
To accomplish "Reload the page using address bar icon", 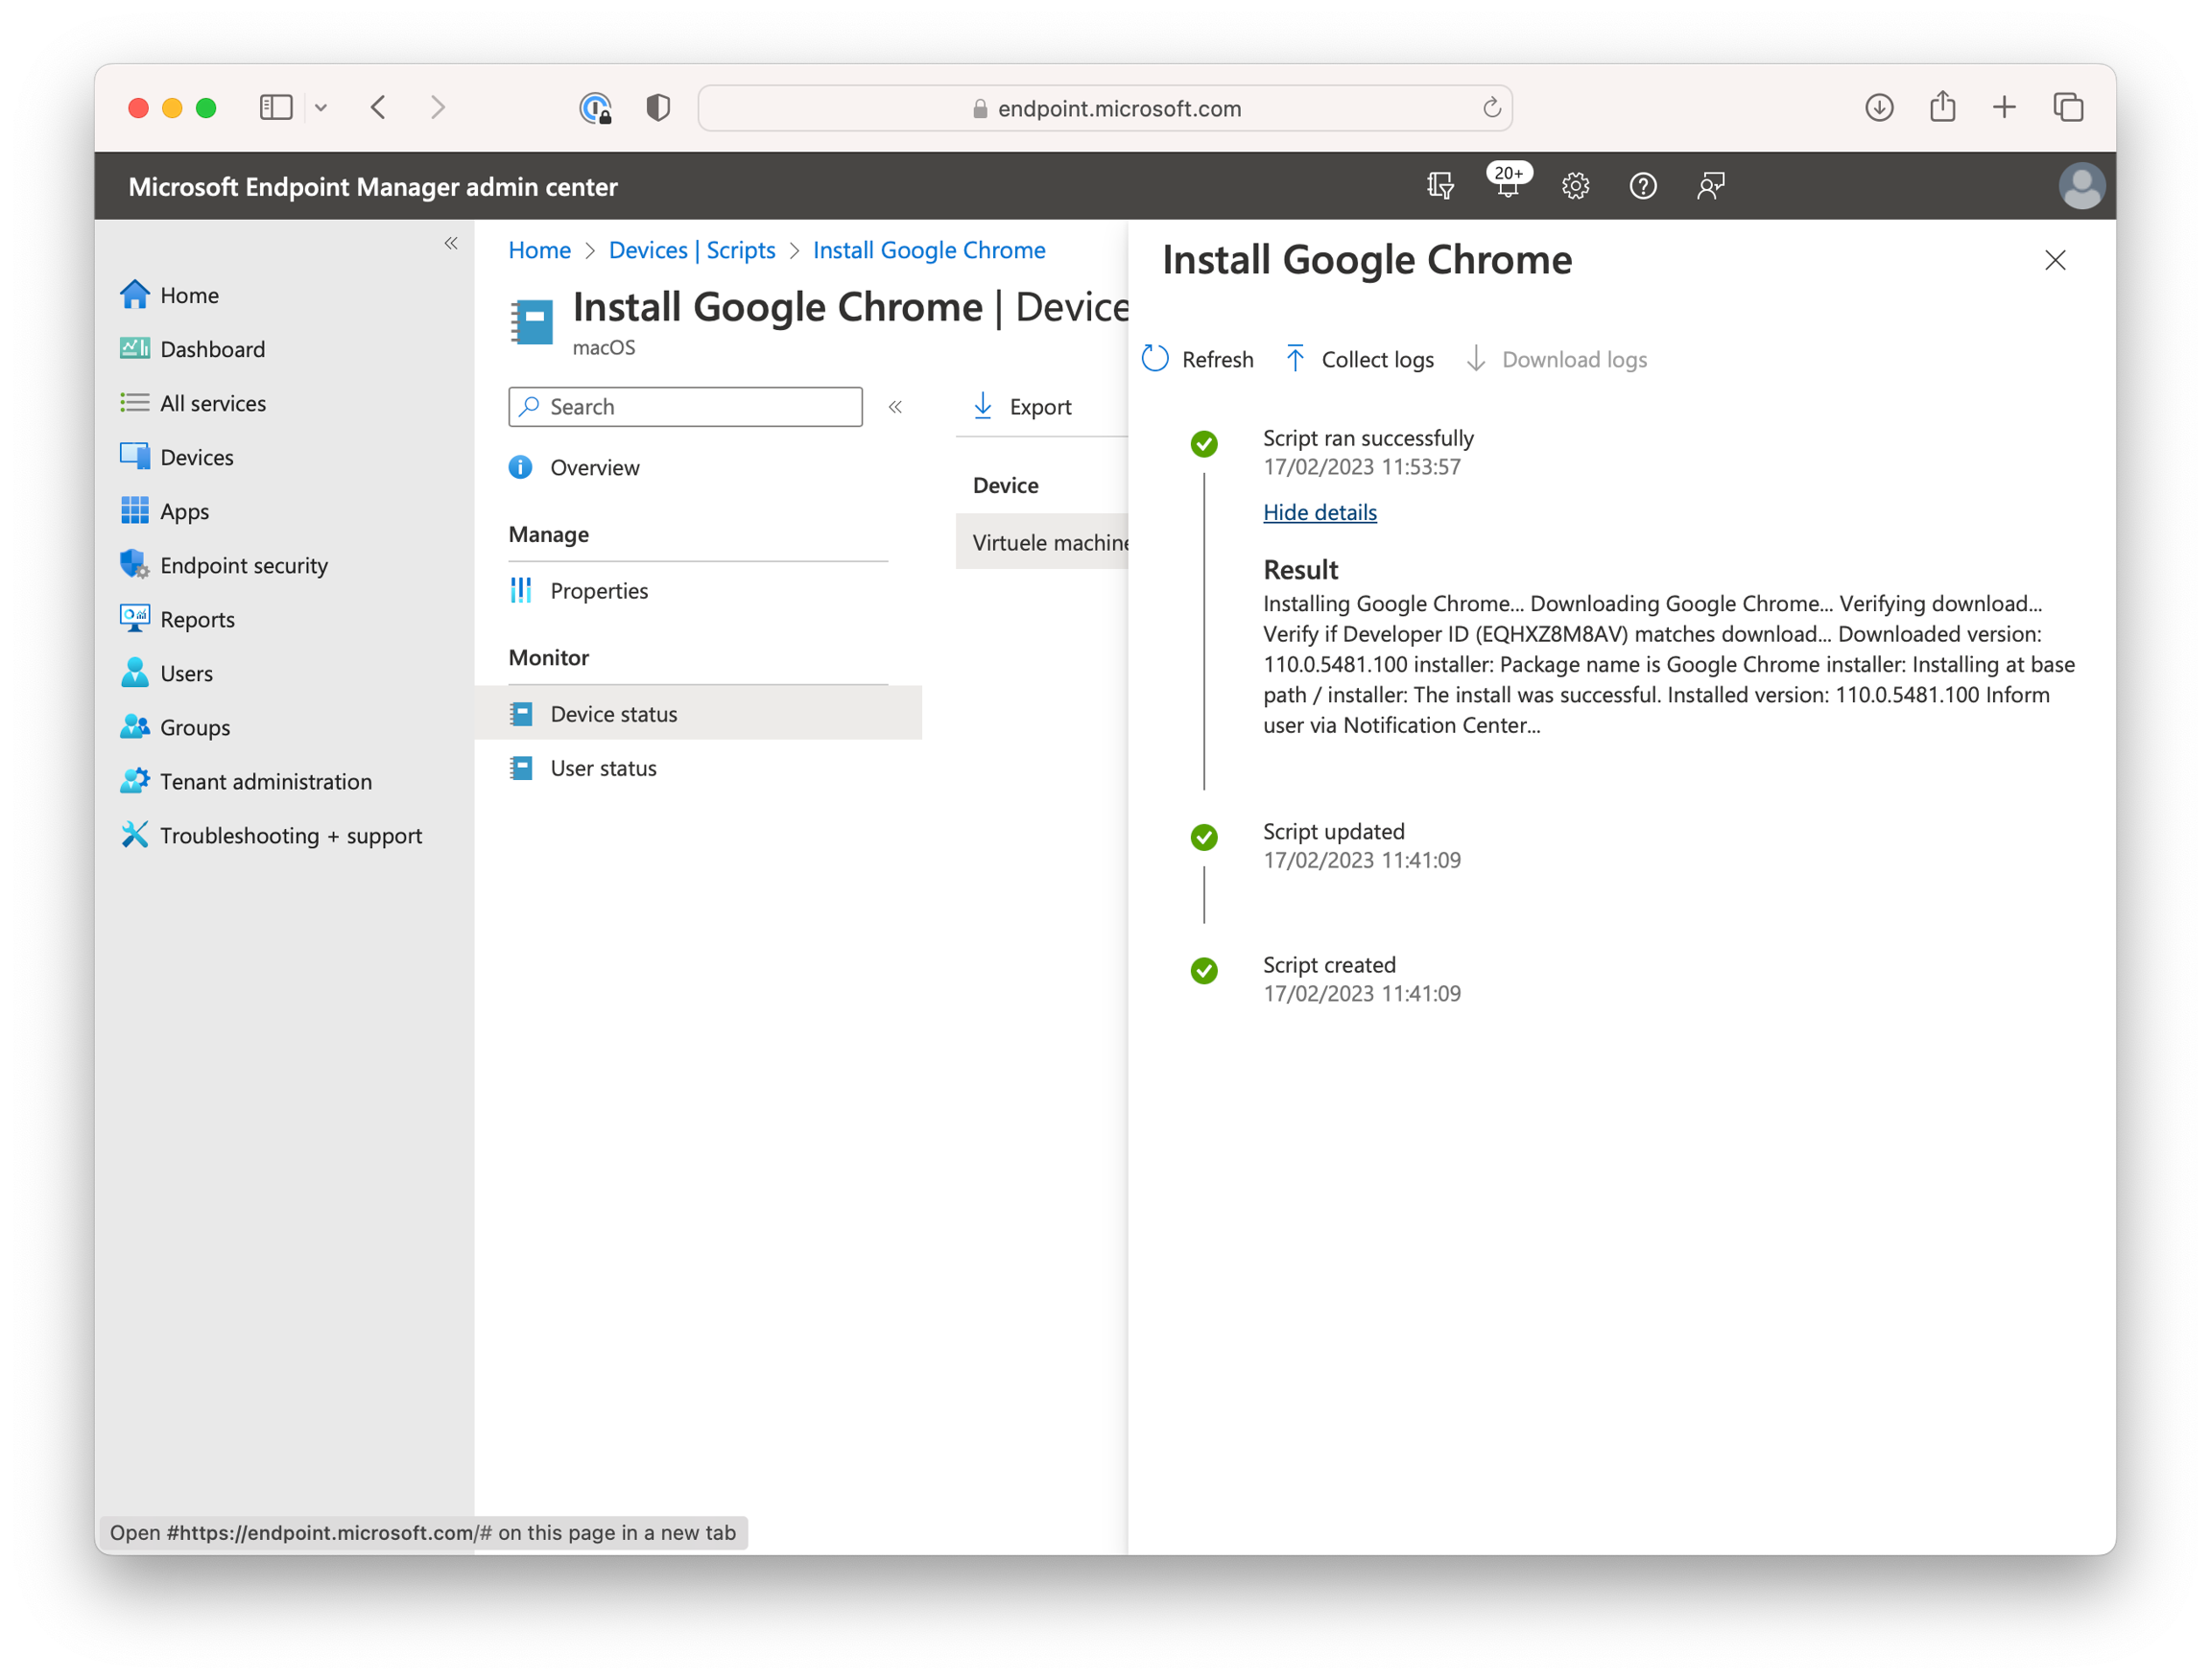I will 1491,107.
